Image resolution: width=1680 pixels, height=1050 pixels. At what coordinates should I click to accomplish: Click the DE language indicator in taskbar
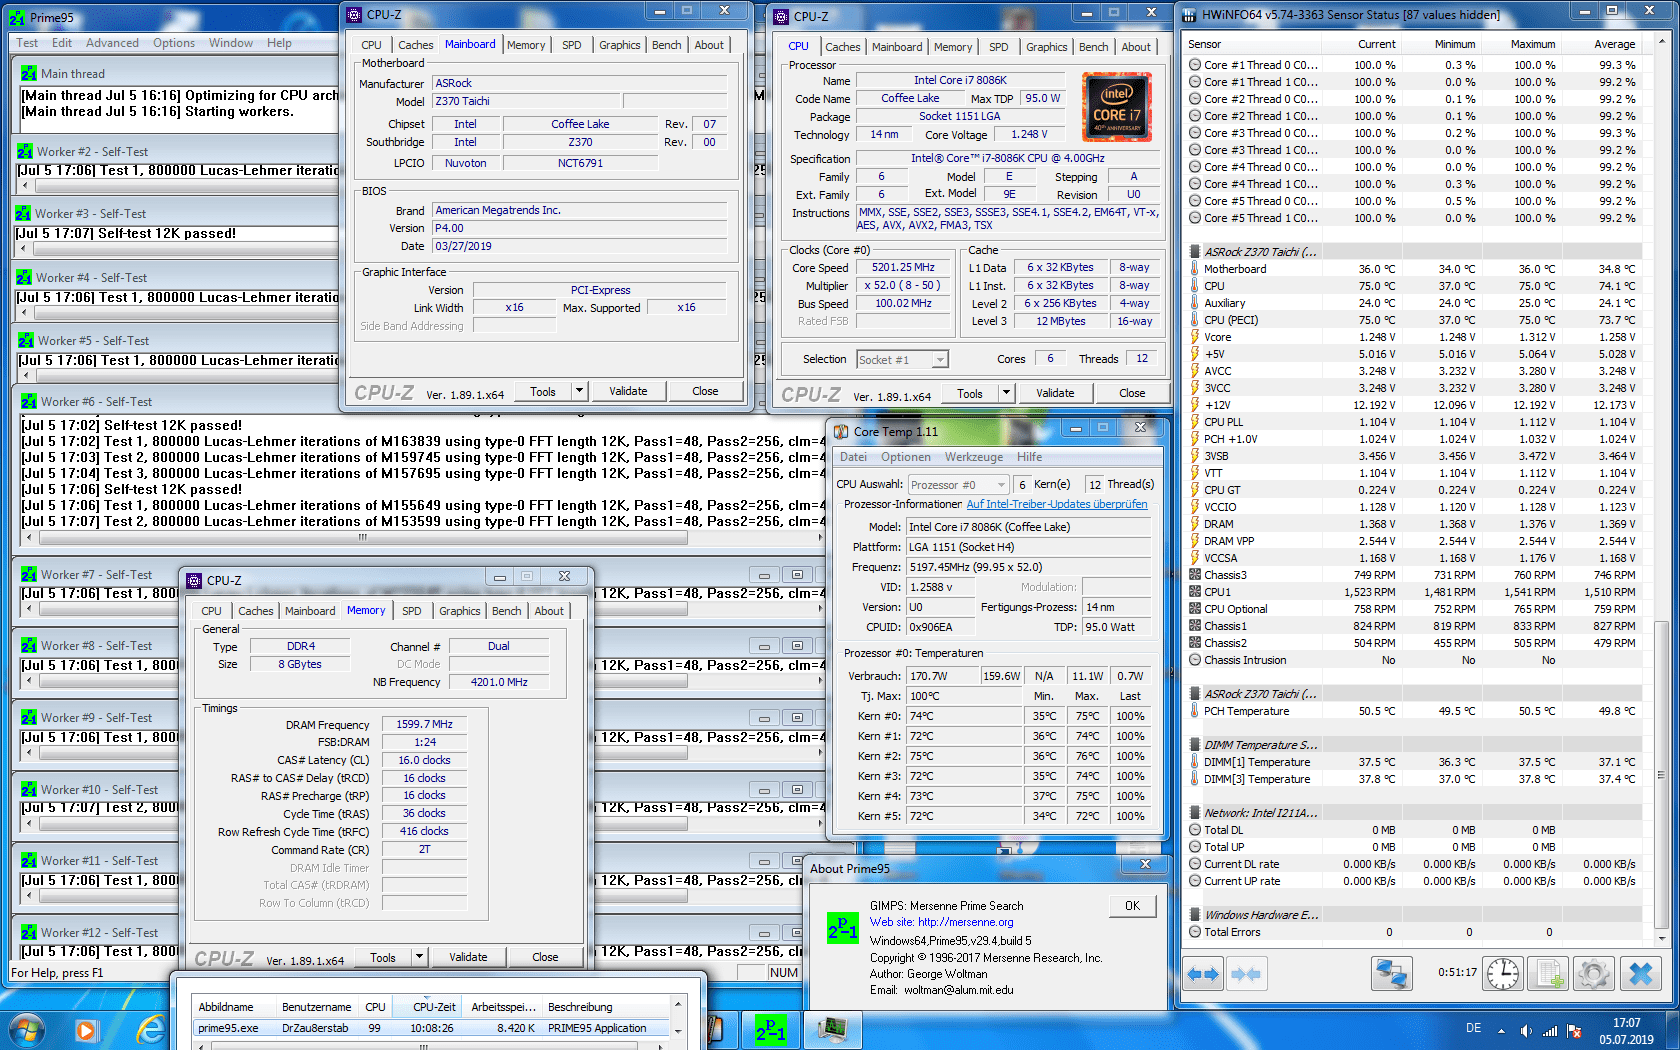(1473, 1028)
